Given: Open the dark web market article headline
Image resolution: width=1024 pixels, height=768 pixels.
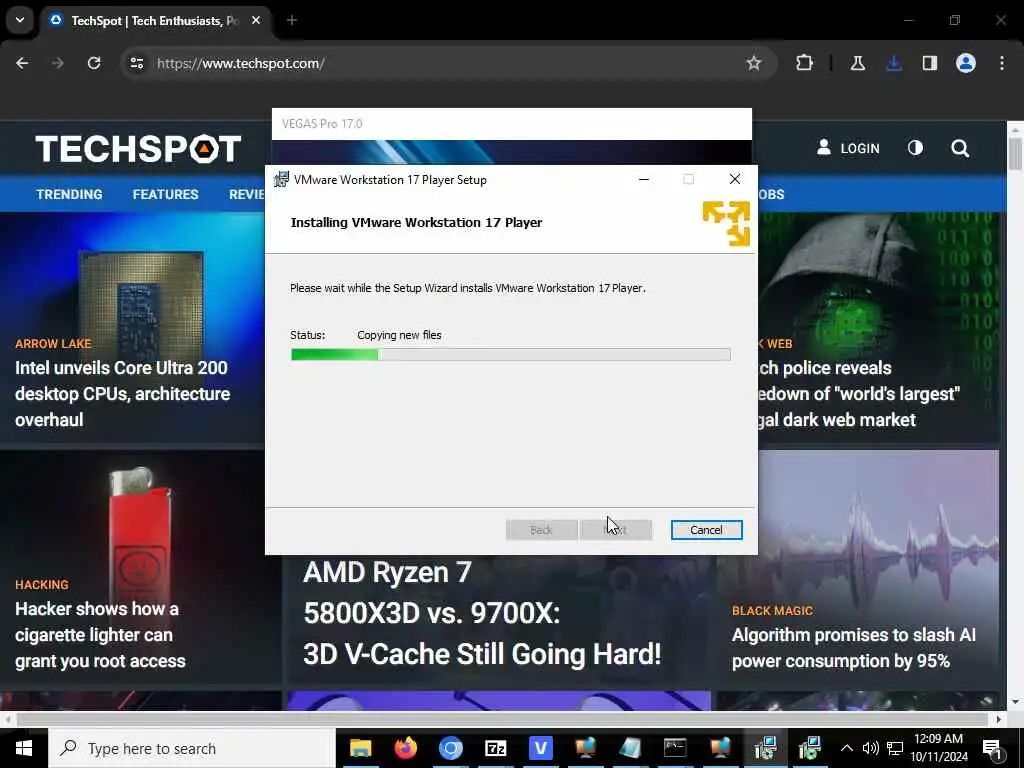Looking at the screenshot, I should click(859, 394).
